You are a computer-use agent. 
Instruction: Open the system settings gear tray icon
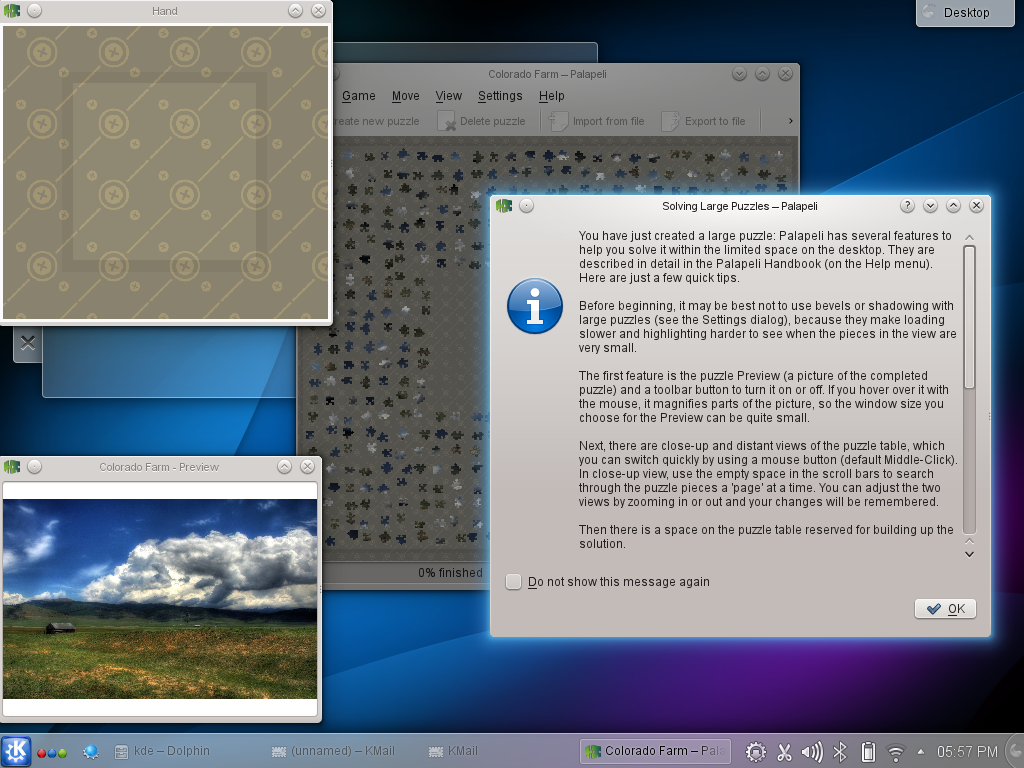coord(756,752)
